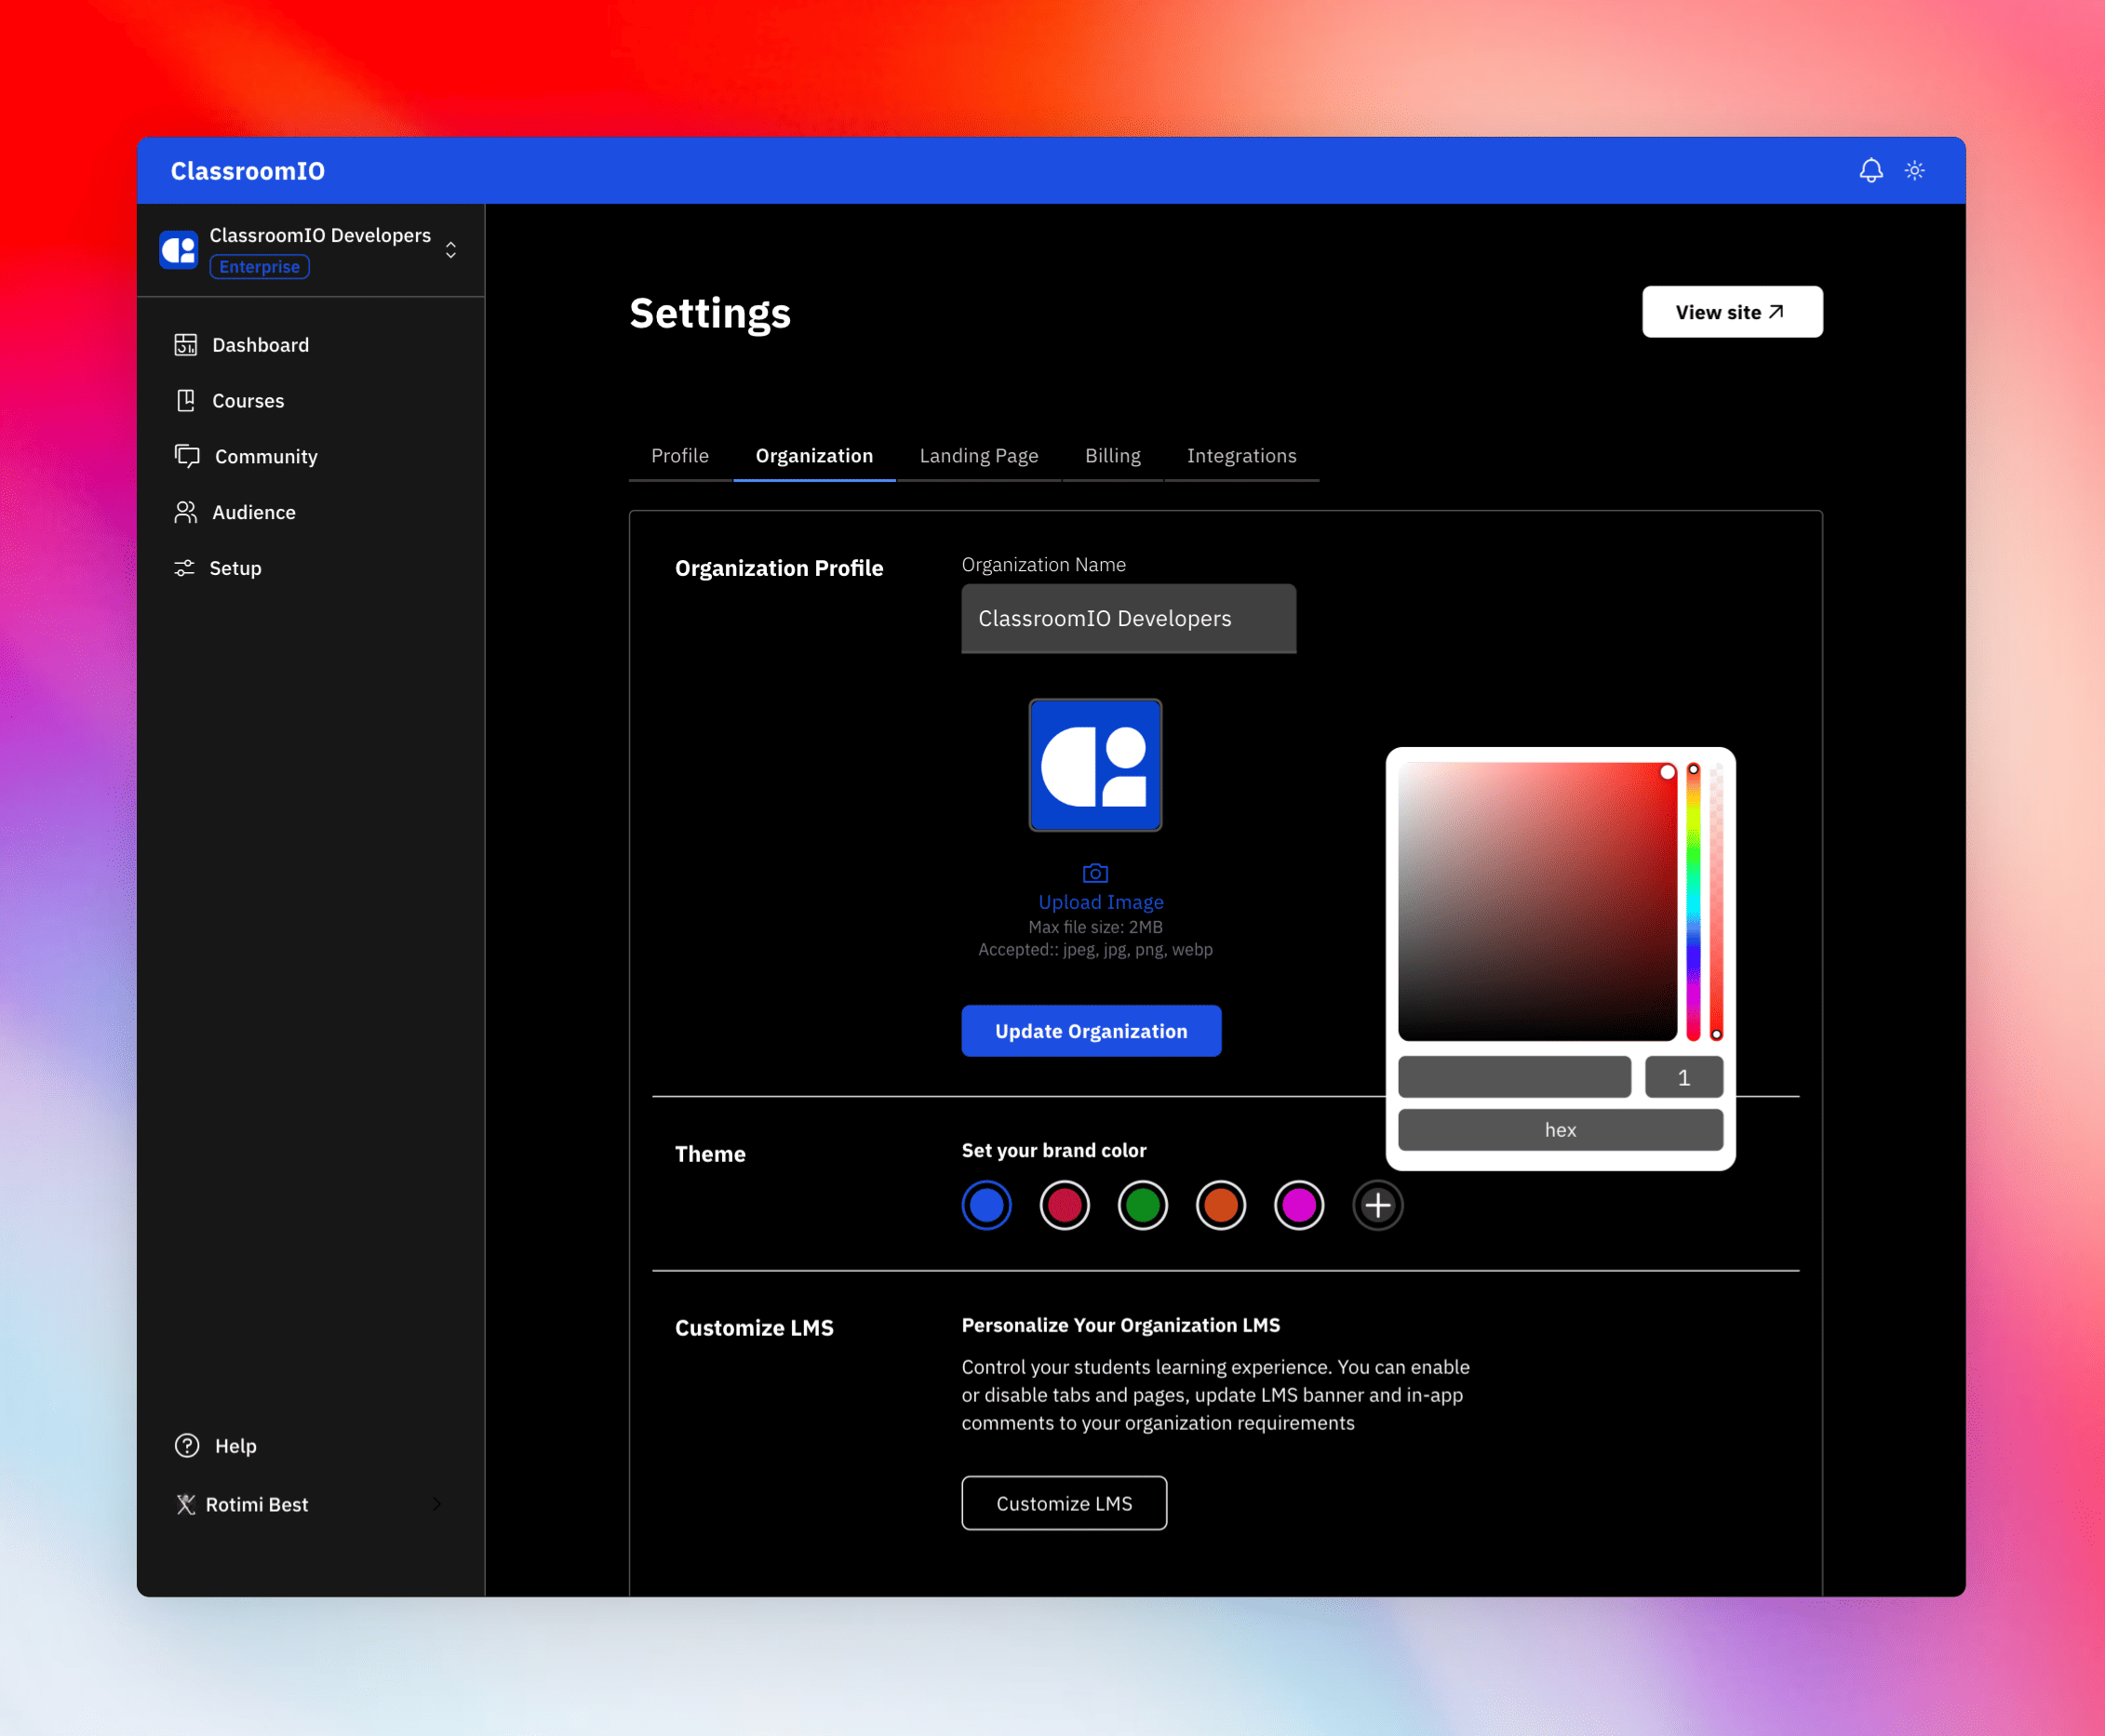
Task: Click Update Organization button
Action: (x=1093, y=1030)
